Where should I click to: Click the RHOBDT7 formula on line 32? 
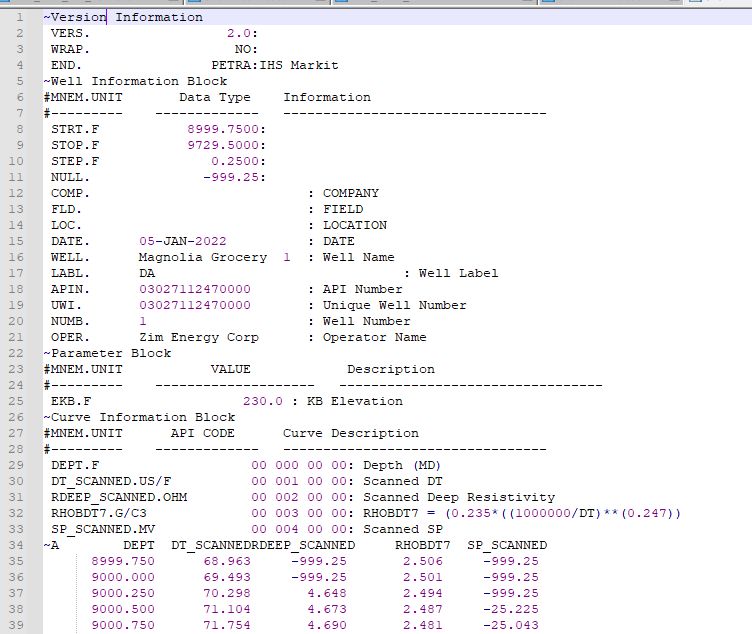click(x=522, y=513)
